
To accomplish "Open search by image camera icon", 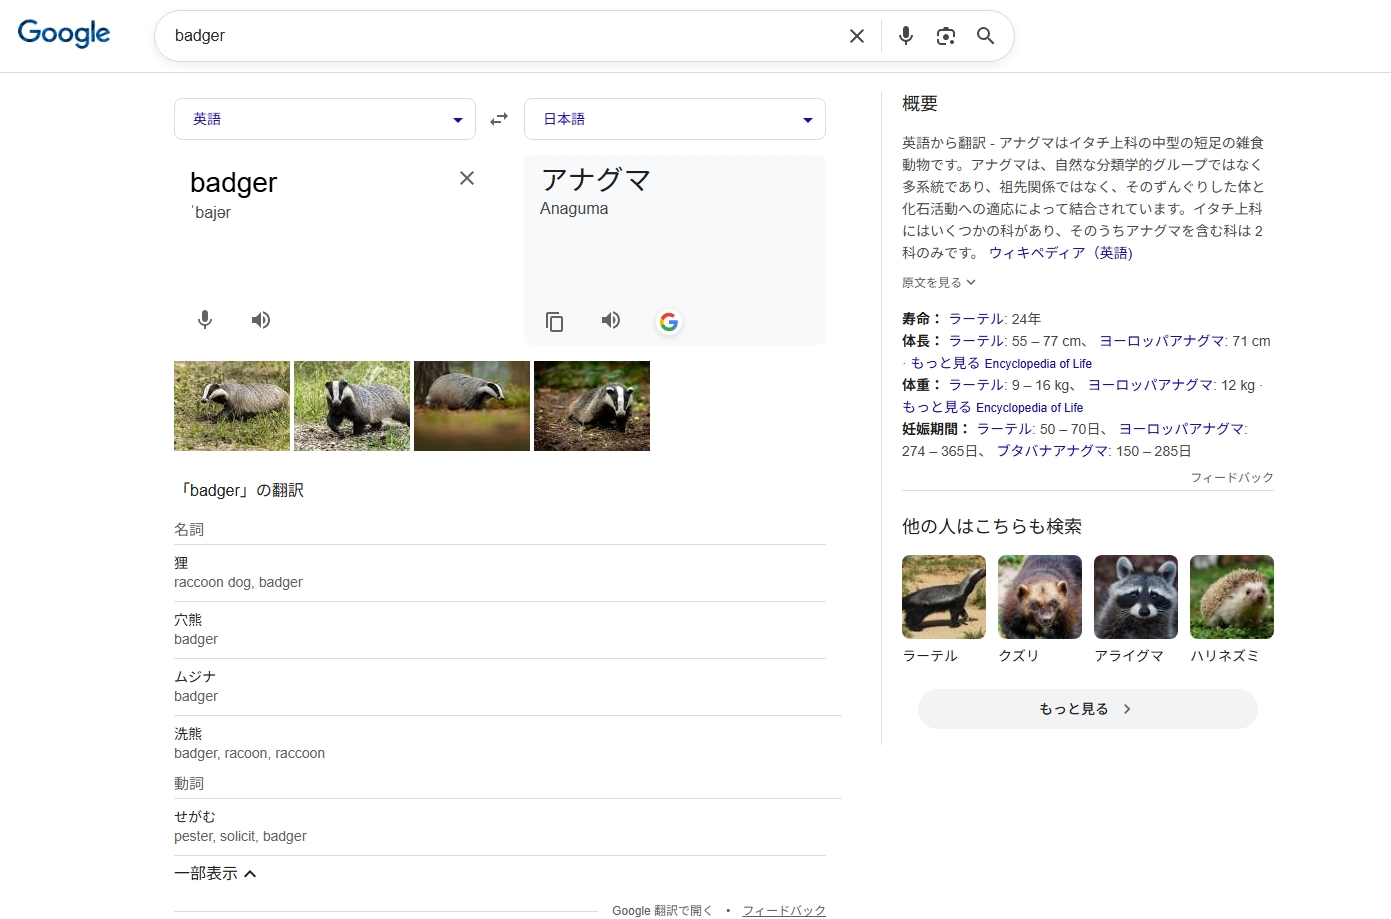I will coord(945,36).
